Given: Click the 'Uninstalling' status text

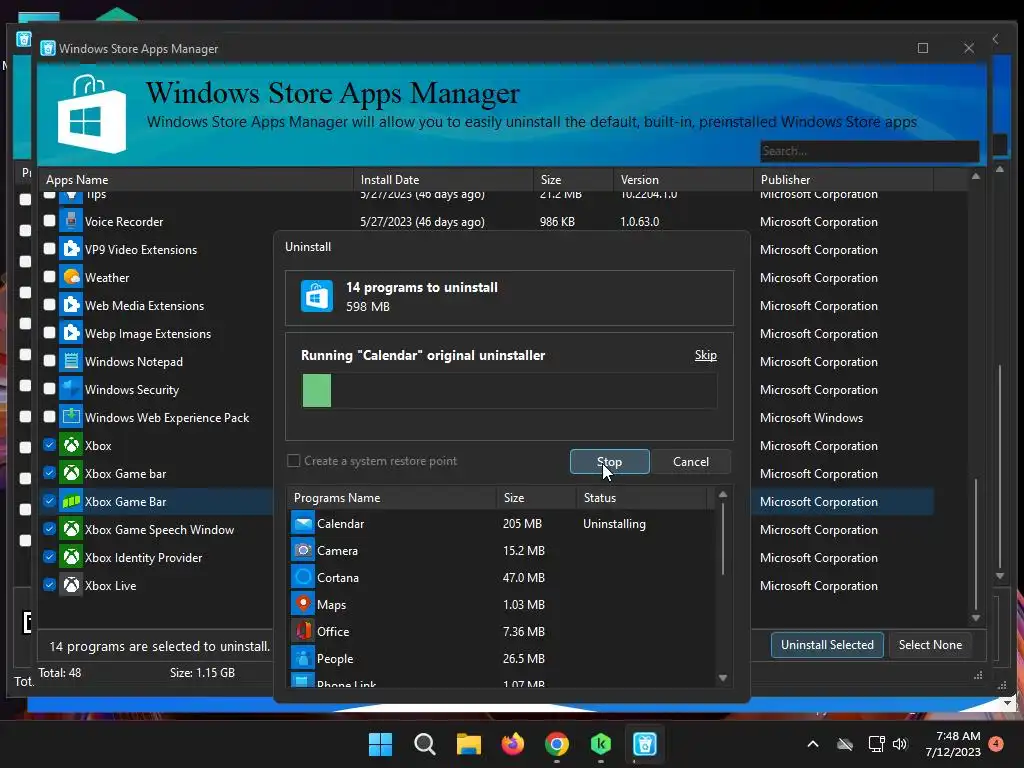Looking at the screenshot, I should [x=614, y=524].
